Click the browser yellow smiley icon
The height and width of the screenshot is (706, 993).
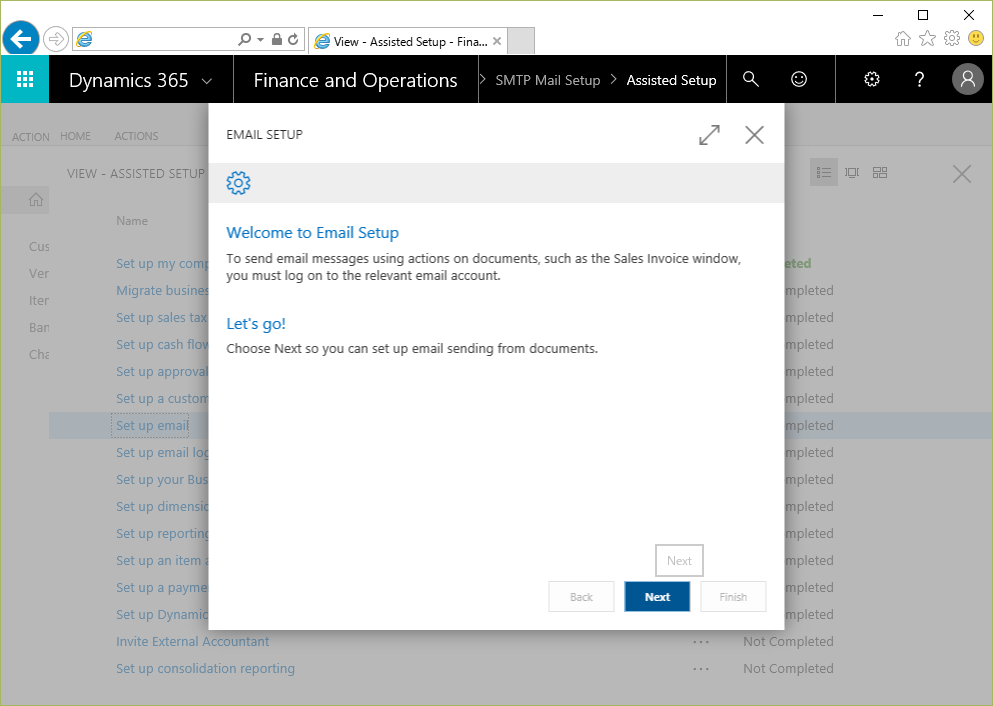[x=976, y=39]
